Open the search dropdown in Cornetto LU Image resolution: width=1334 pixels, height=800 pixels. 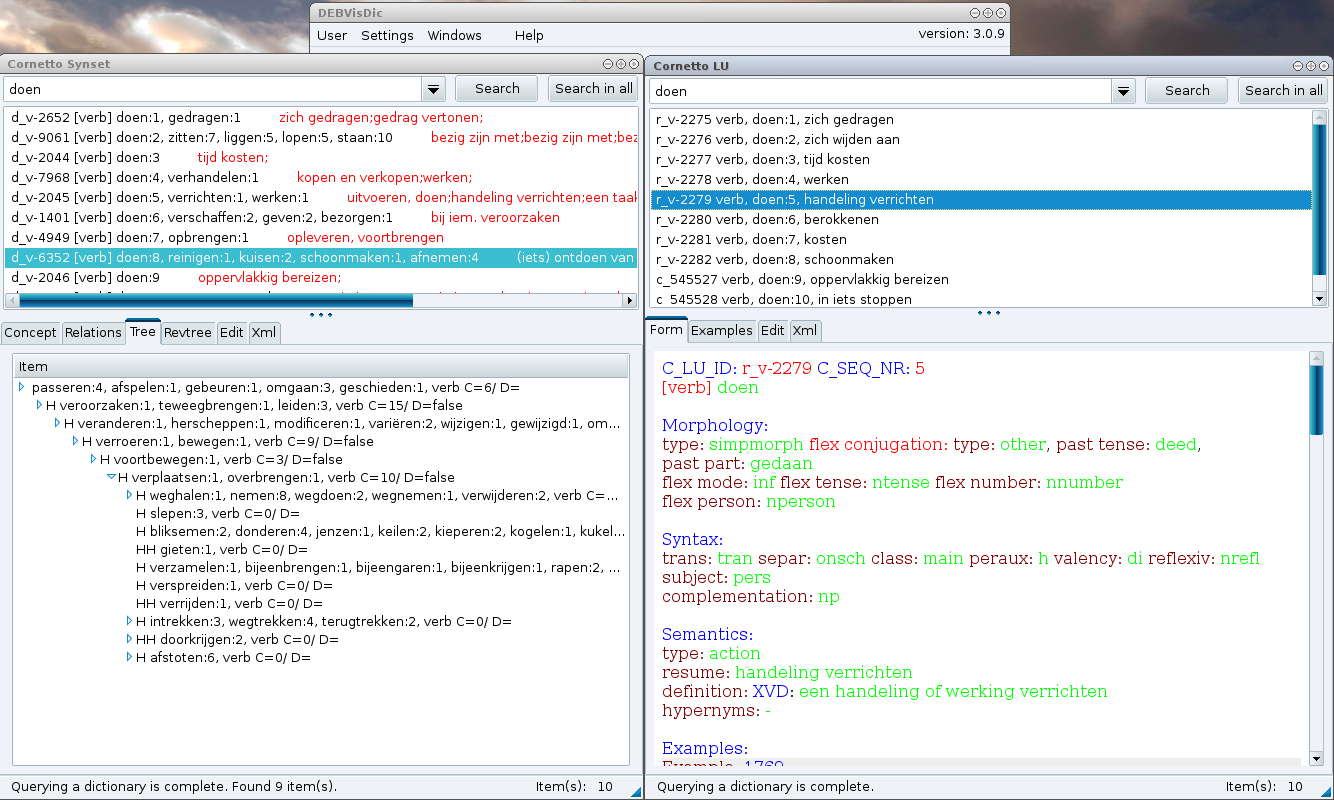click(x=1124, y=91)
